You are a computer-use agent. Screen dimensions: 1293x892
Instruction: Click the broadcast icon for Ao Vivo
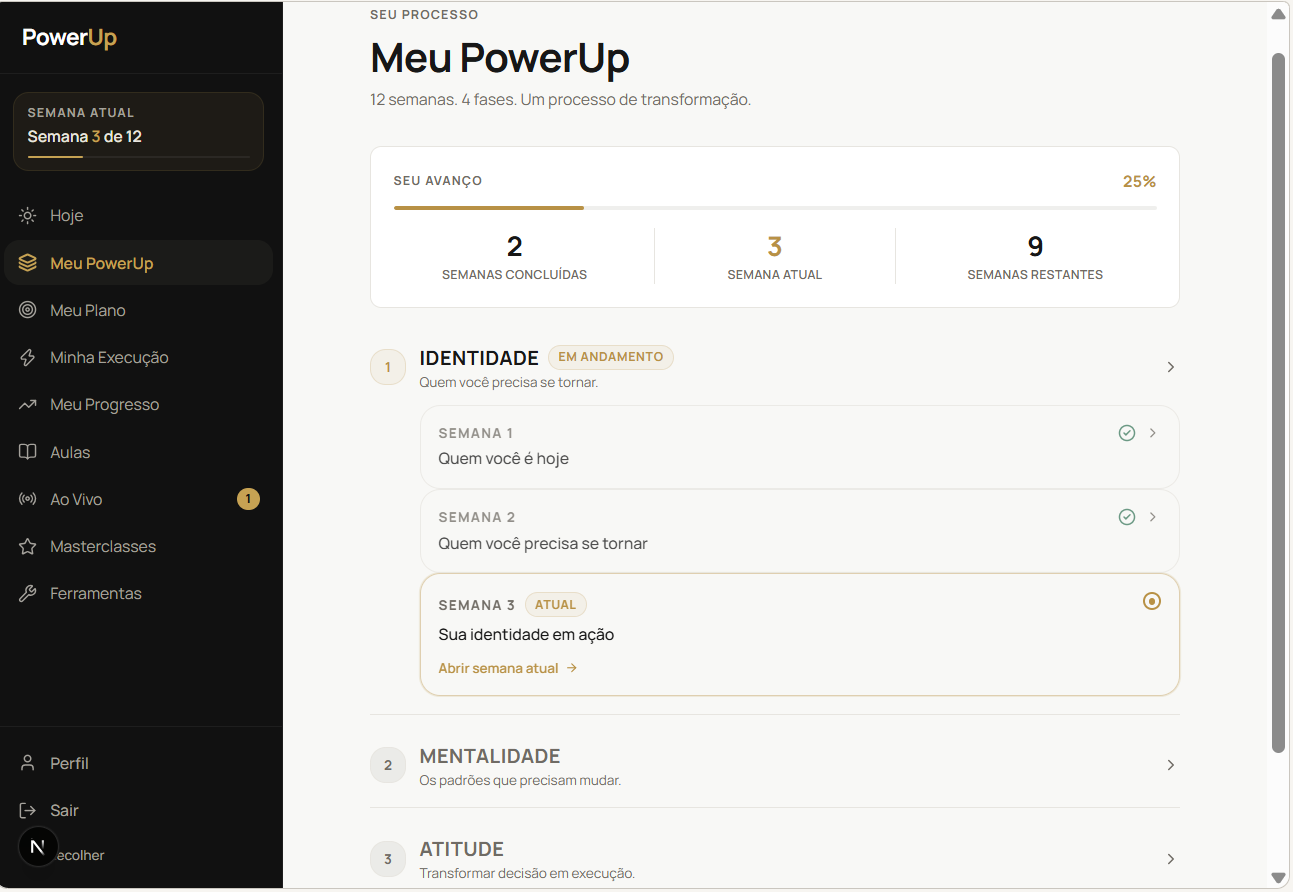28,499
